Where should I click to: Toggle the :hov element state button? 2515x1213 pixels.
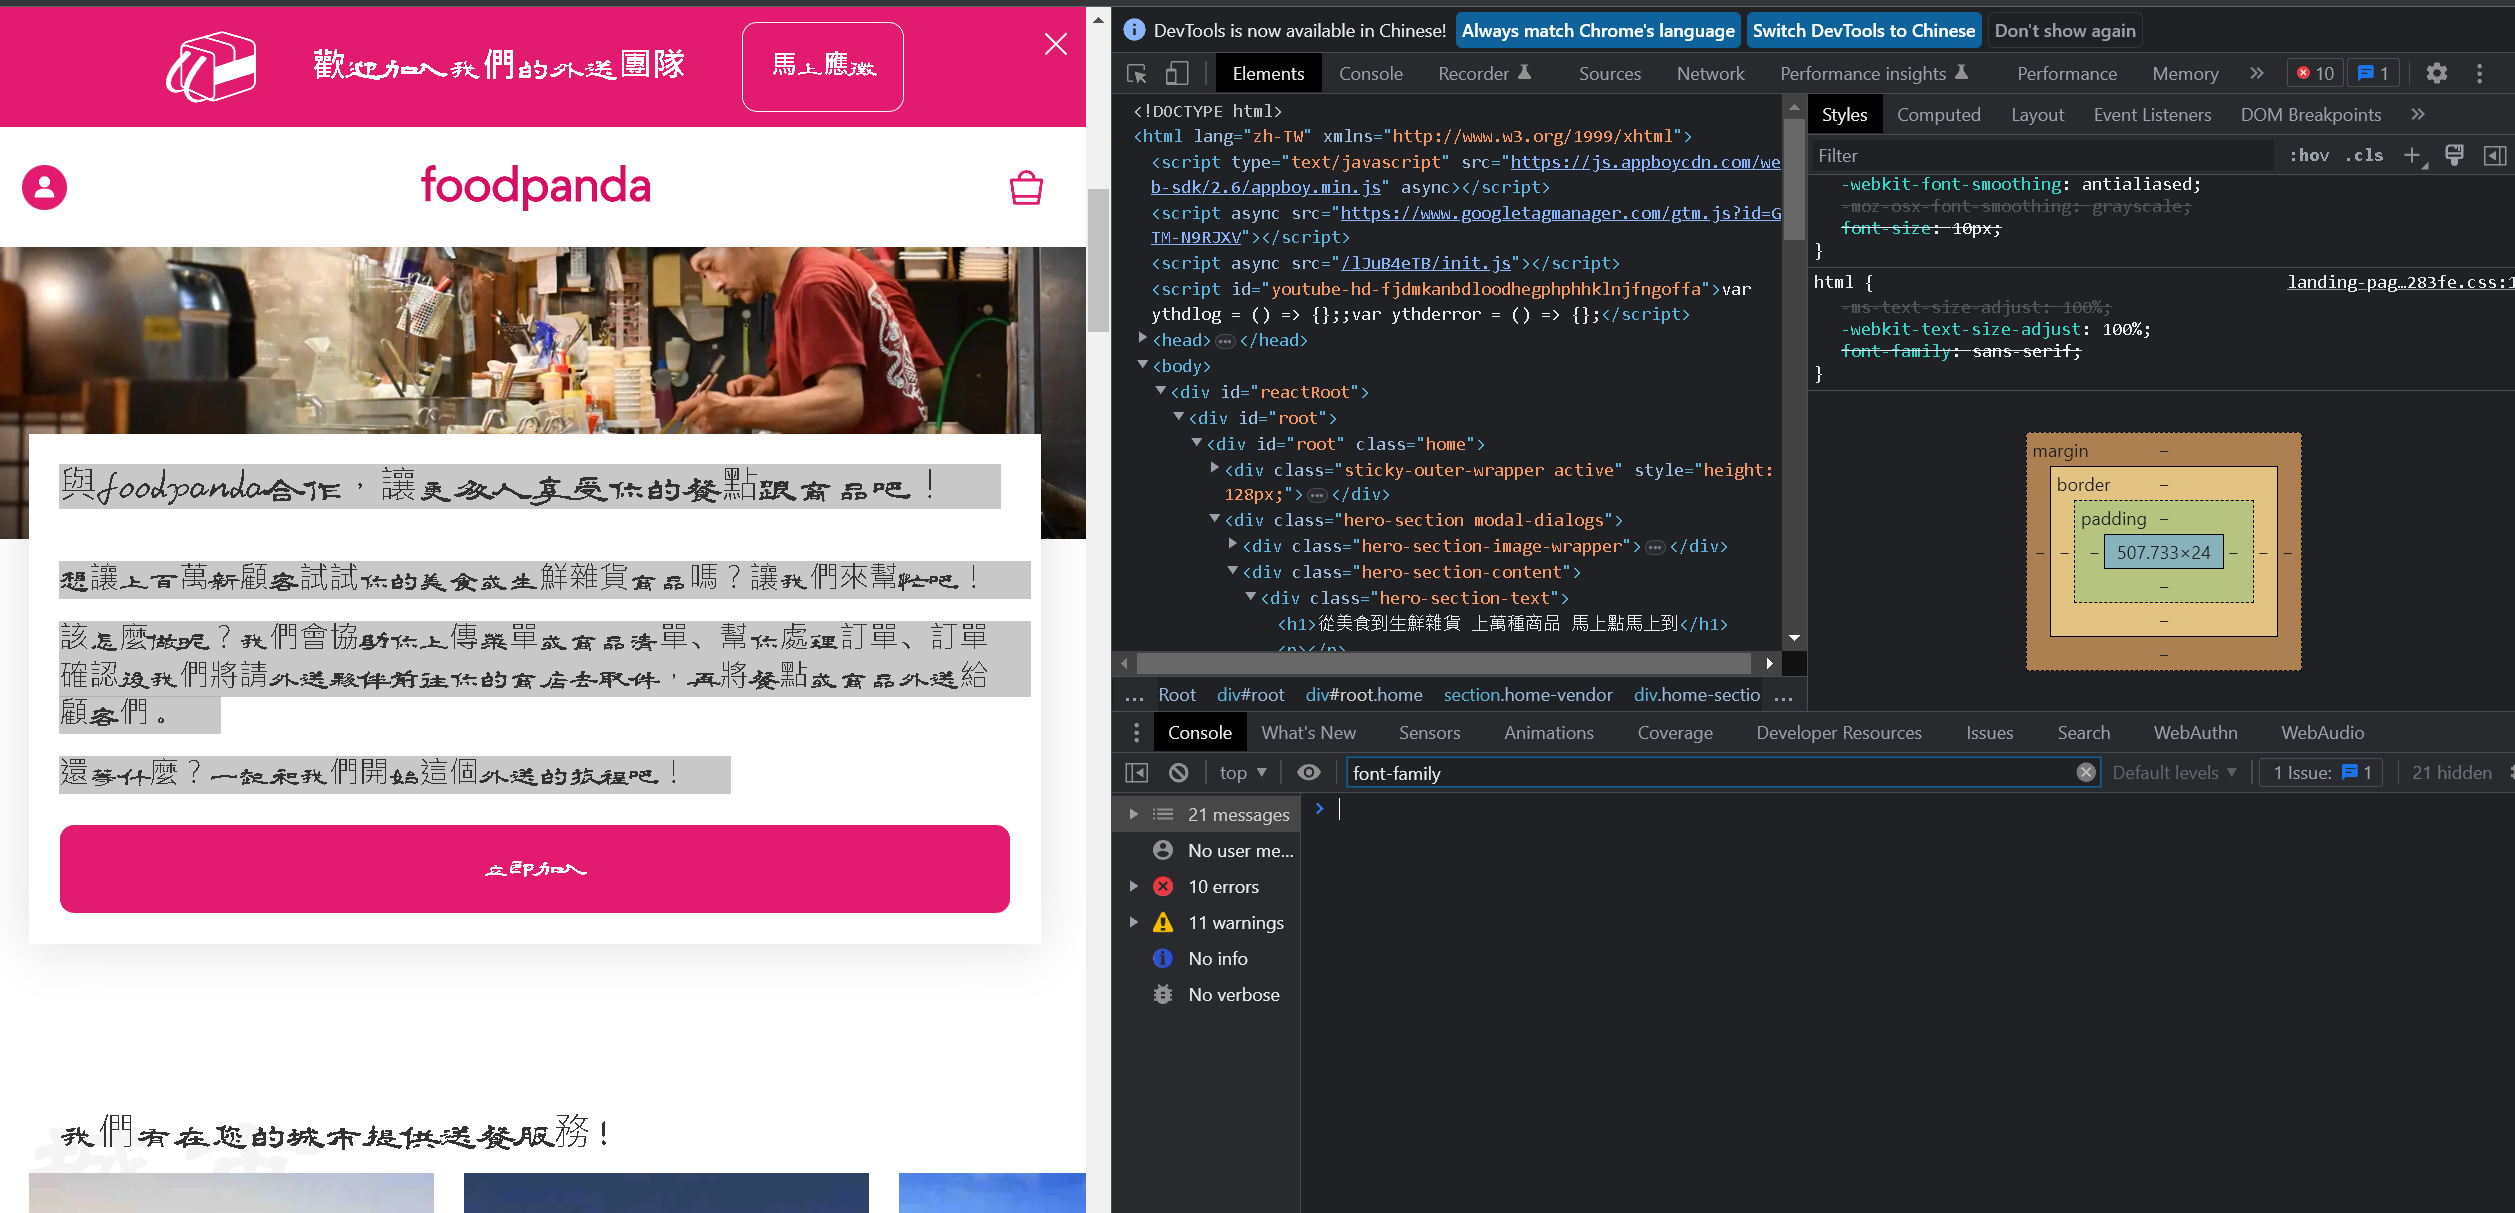[x=2309, y=155]
